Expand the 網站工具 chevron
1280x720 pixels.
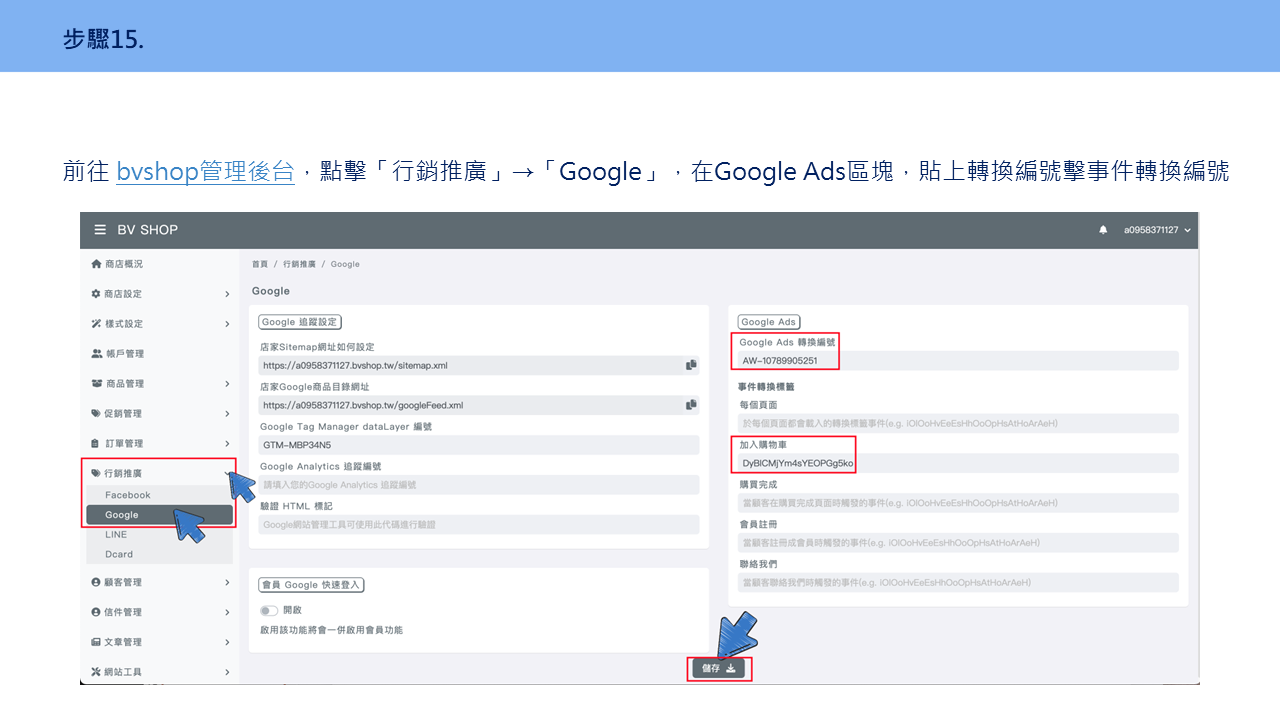[x=227, y=672]
